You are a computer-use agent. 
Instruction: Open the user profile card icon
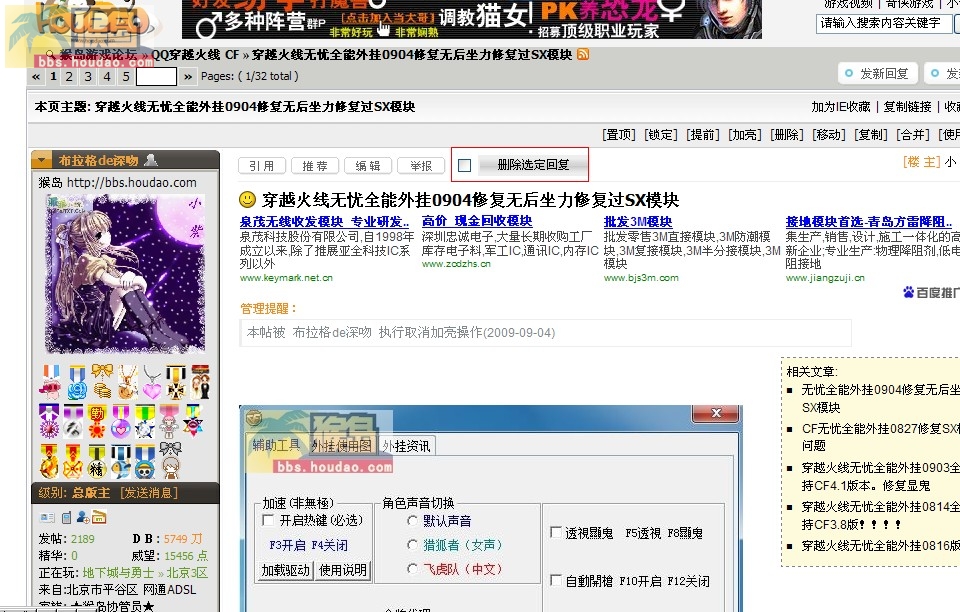coord(47,518)
